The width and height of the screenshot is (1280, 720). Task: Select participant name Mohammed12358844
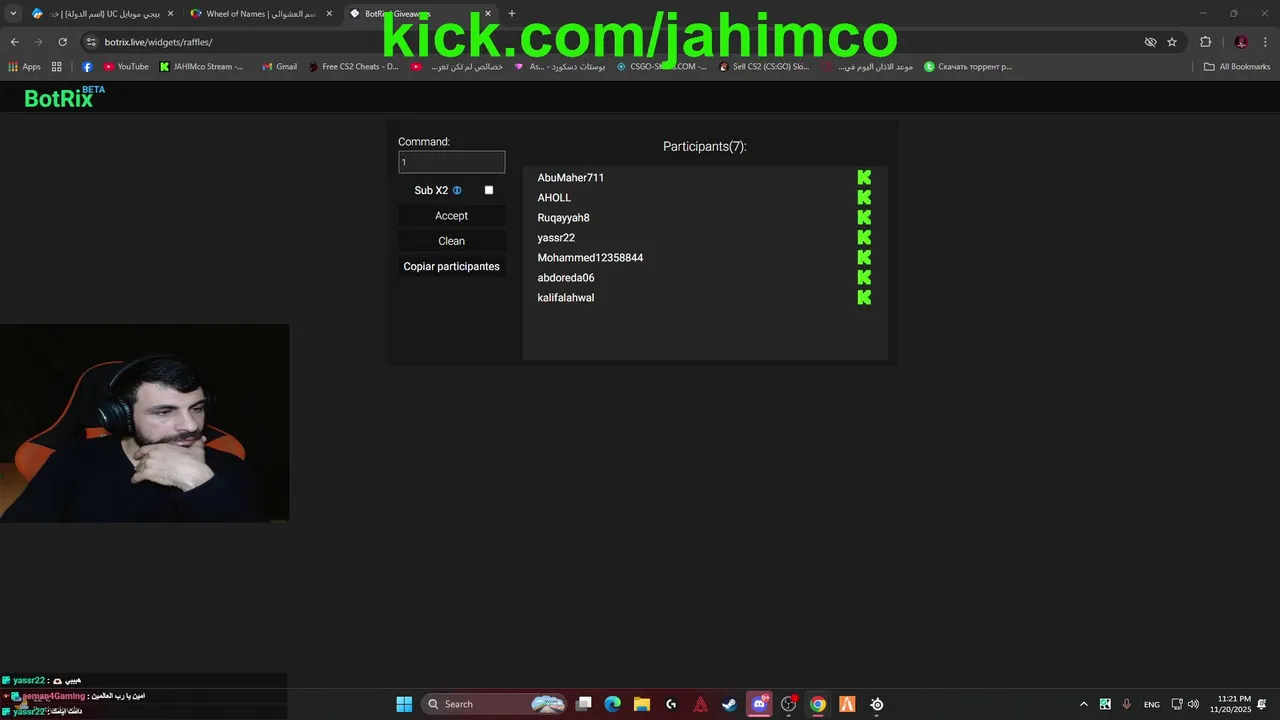590,258
